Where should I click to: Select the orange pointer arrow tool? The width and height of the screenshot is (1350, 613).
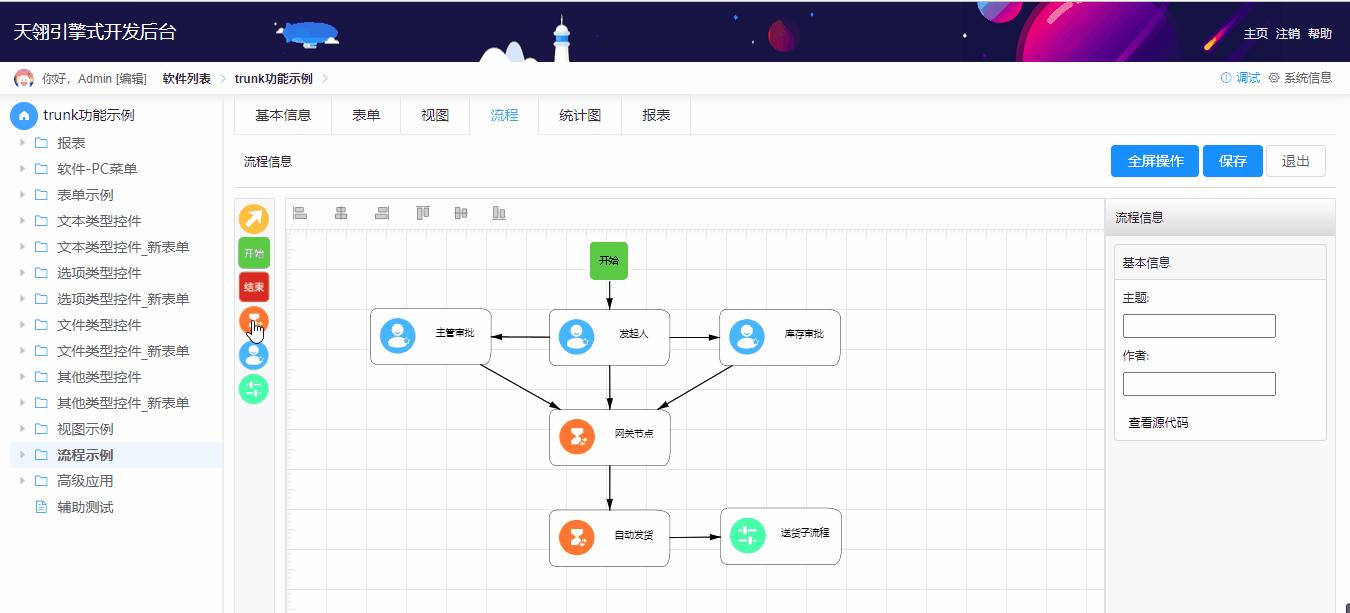click(253, 219)
